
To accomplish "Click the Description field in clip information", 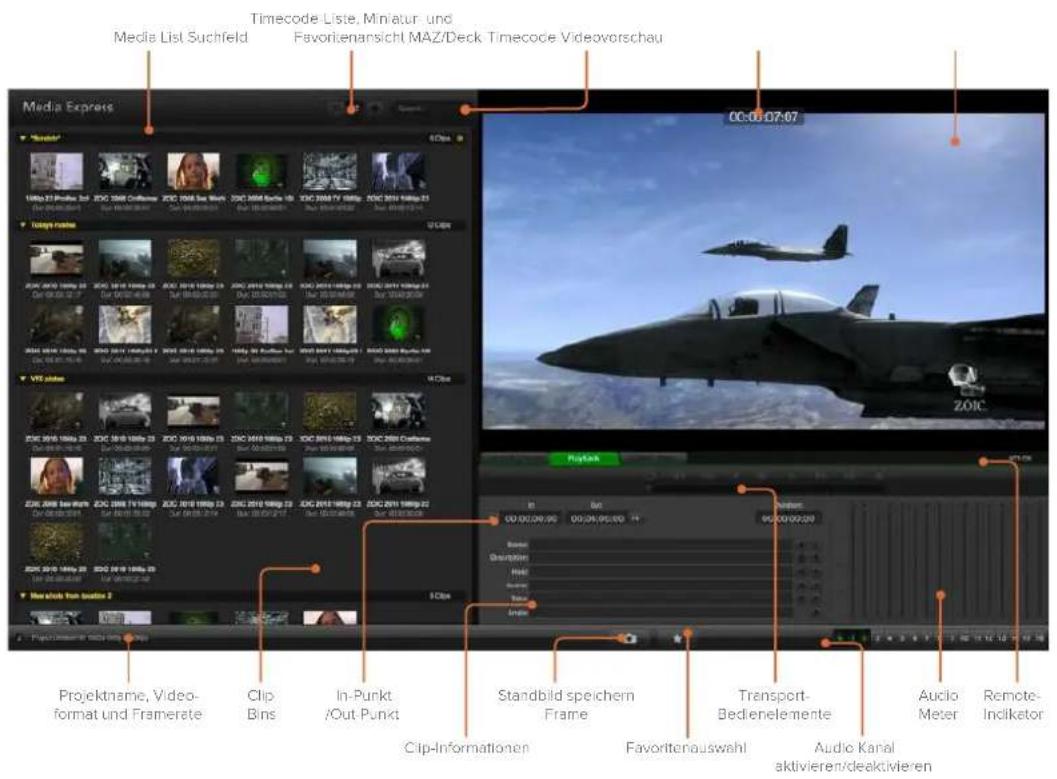I will pyautogui.click(x=661, y=557).
